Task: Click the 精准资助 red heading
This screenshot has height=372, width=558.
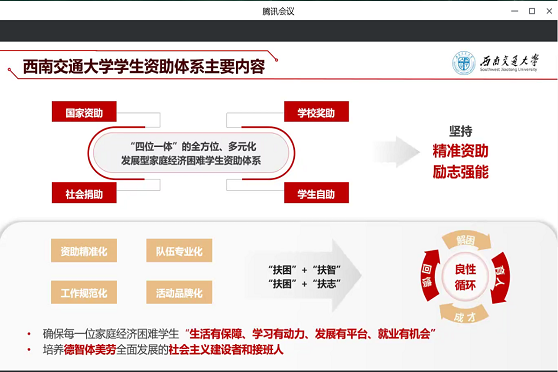Action: point(460,151)
